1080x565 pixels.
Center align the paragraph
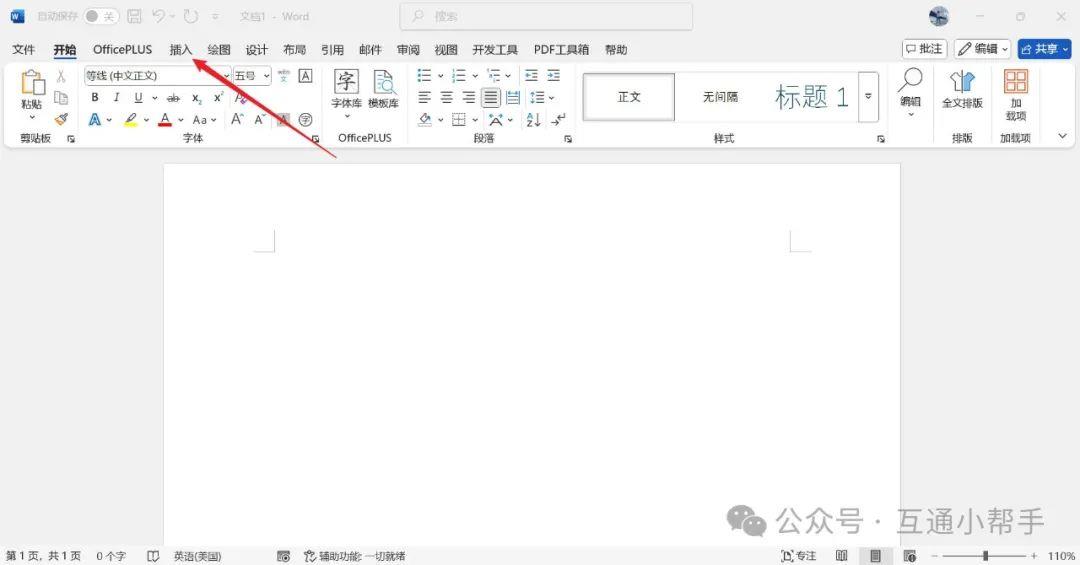[x=447, y=98]
